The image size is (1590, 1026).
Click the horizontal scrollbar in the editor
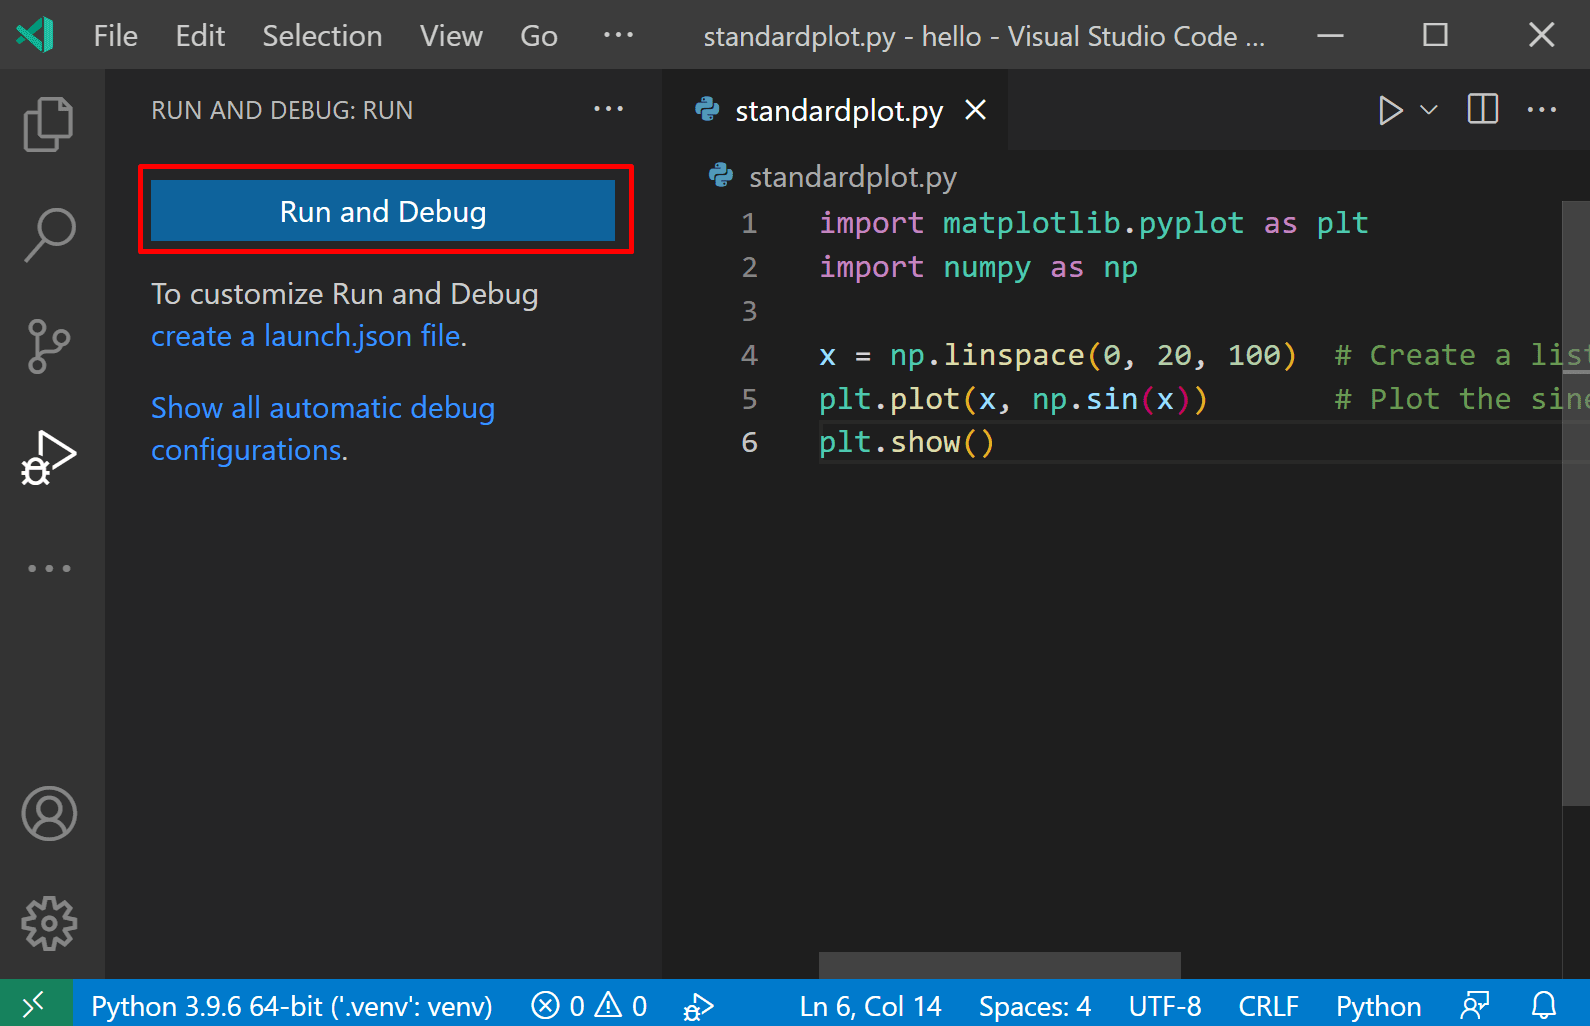(x=999, y=965)
